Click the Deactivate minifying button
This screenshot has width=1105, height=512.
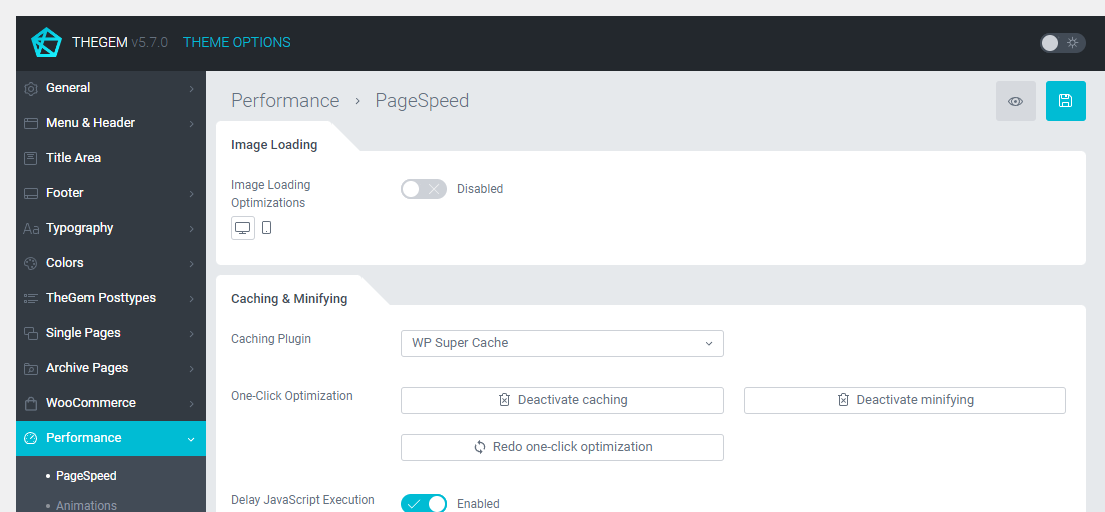point(904,400)
